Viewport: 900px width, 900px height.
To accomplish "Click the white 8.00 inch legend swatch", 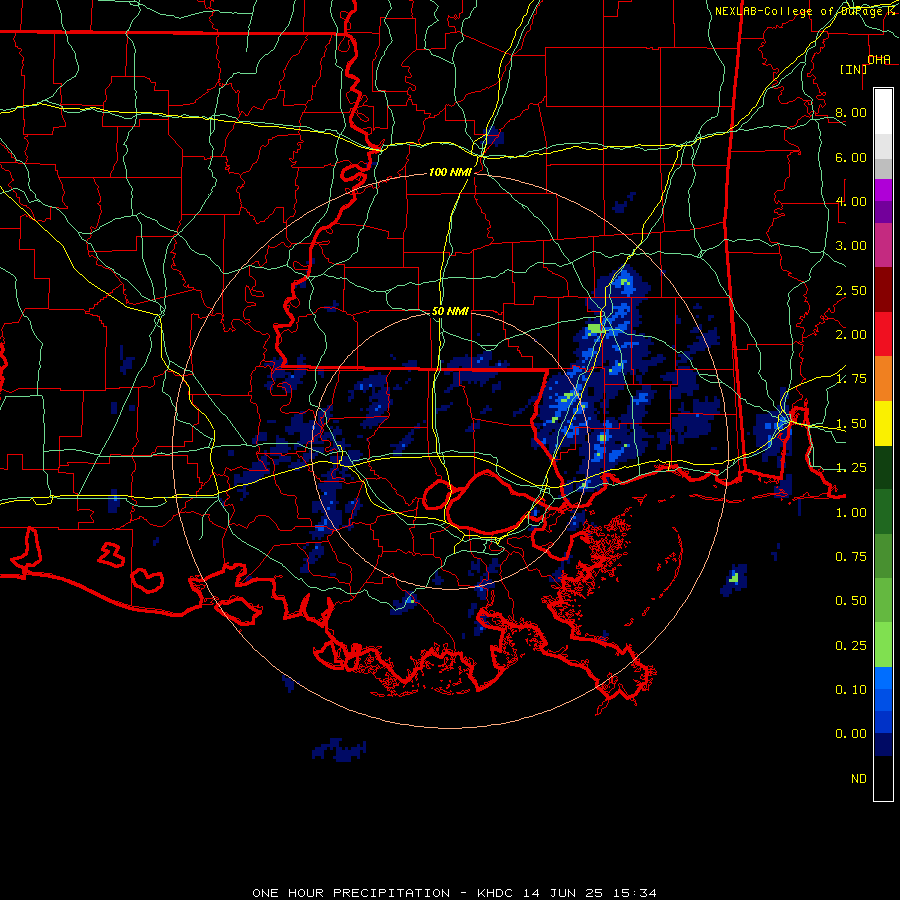I will pyautogui.click(x=883, y=112).
